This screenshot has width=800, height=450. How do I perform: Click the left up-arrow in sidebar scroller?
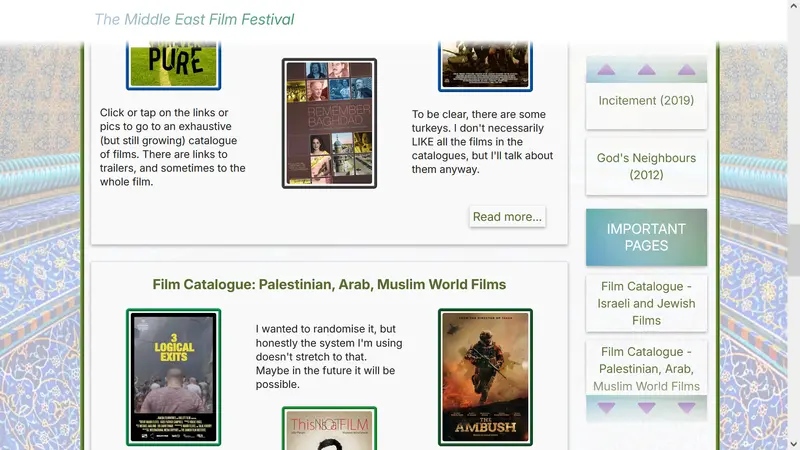pyautogui.click(x=606, y=70)
